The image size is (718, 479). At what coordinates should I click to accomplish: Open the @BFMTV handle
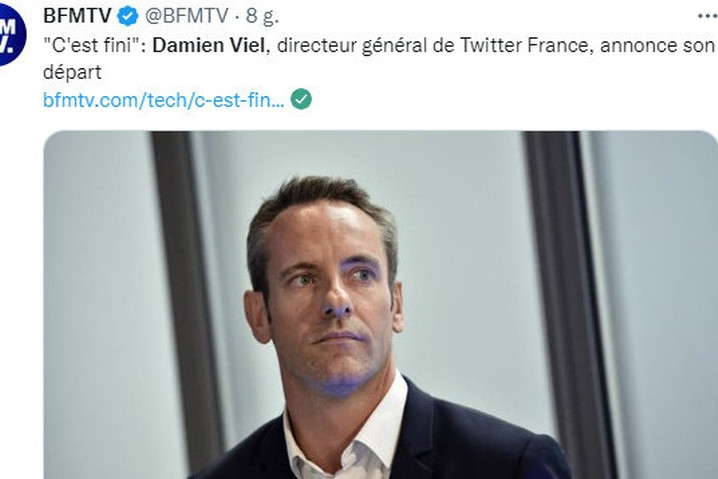coord(186,16)
